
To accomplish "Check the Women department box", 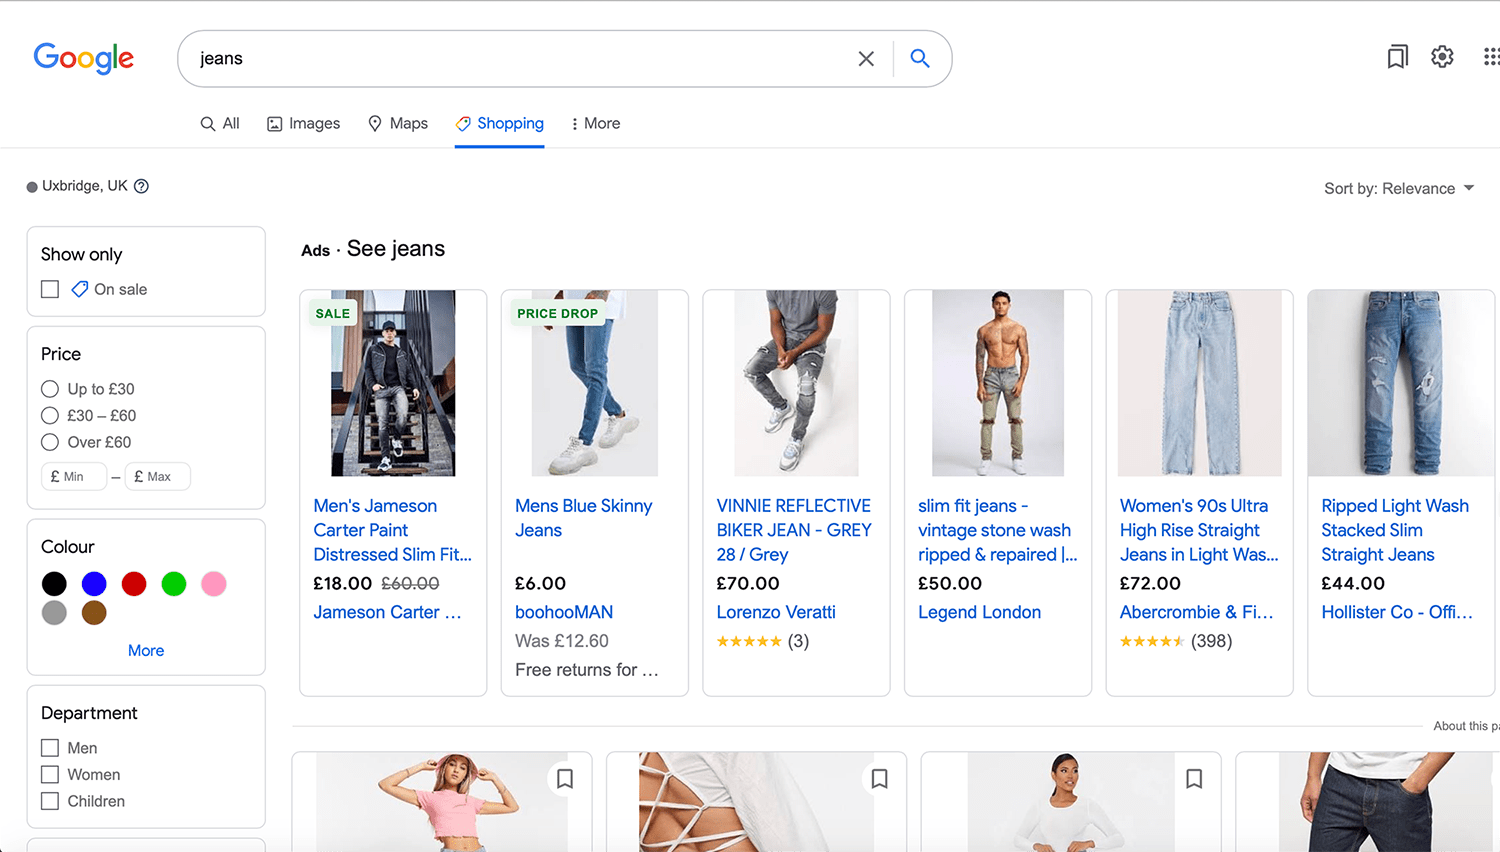I will [x=50, y=775].
